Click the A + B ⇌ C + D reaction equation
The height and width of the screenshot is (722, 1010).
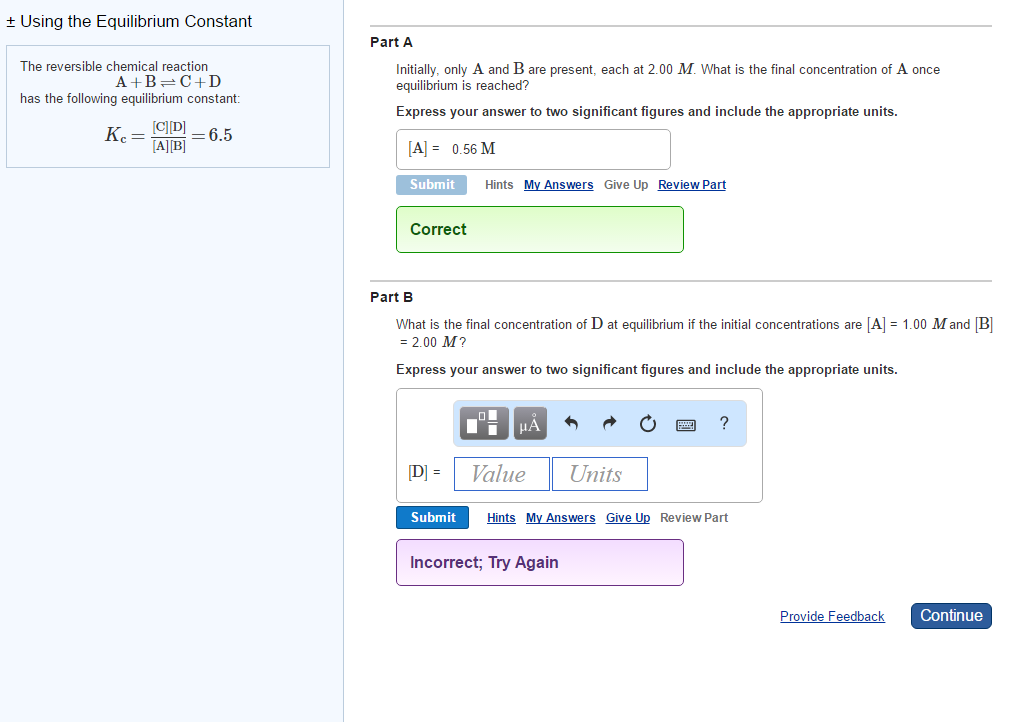click(168, 82)
